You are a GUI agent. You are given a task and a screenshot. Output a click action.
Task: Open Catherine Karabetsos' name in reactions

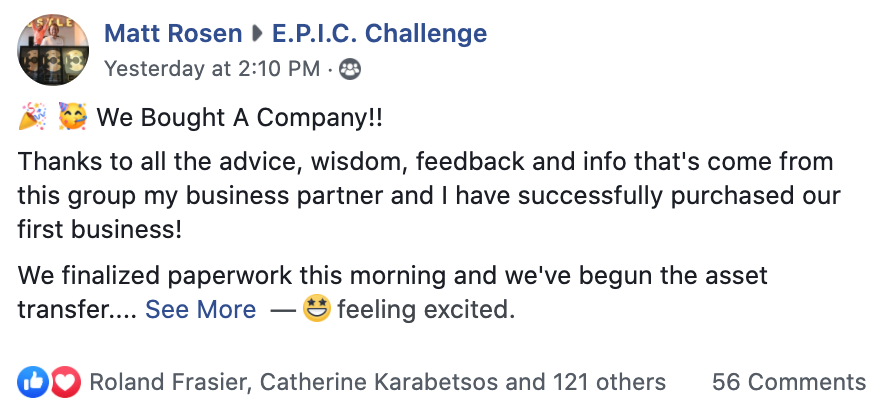click(372, 381)
